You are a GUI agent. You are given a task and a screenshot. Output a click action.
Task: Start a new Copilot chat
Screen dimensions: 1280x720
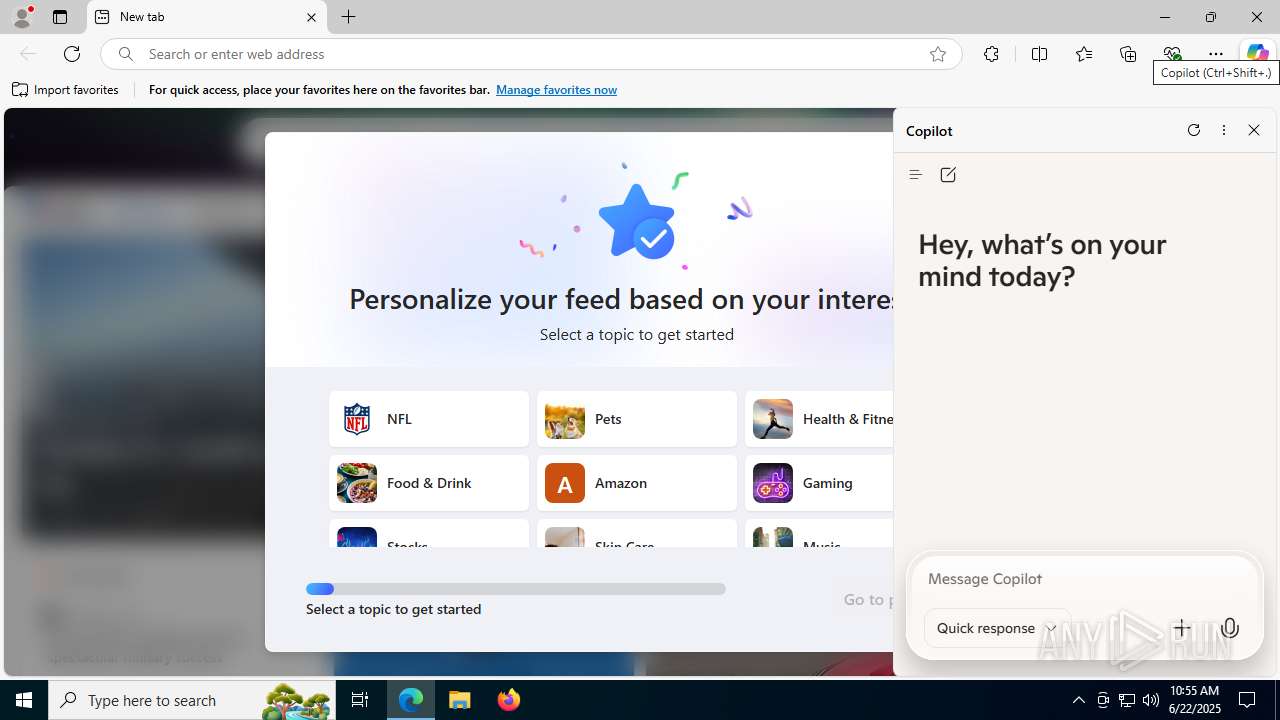coord(948,175)
